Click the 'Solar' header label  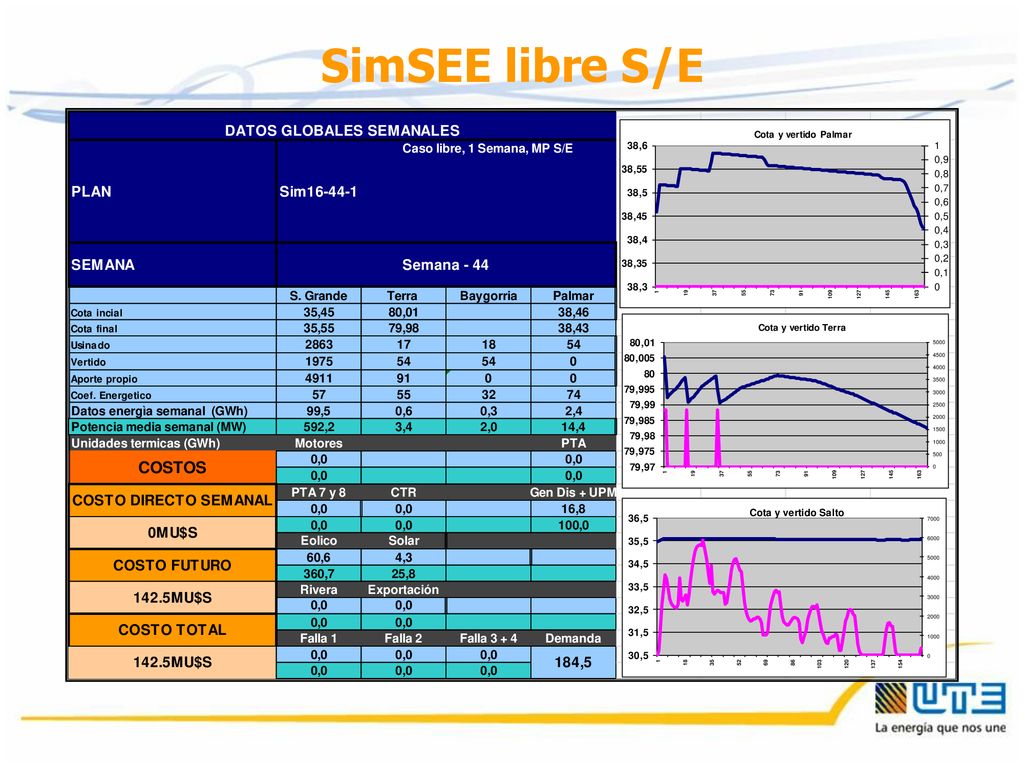404,541
